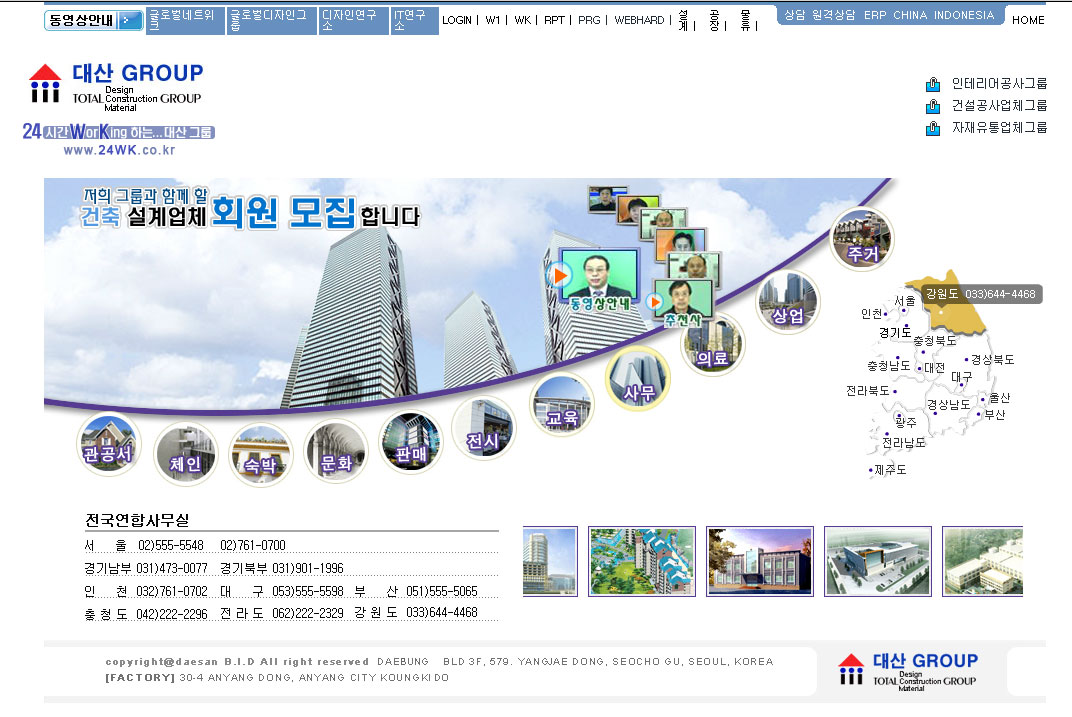Open the apartment complex aerial thumbnail
The height and width of the screenshot is (717, 1072).
(x=642, y=561)
